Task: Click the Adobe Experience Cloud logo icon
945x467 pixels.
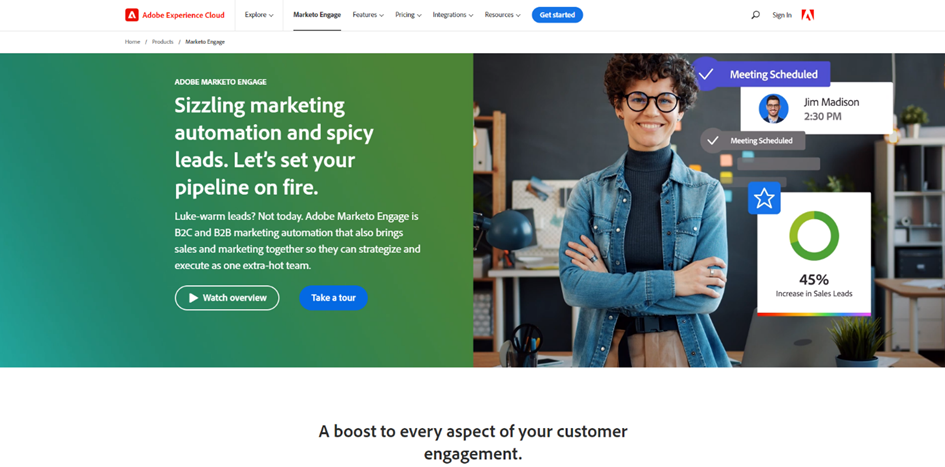Action: (x=131, y=15)
